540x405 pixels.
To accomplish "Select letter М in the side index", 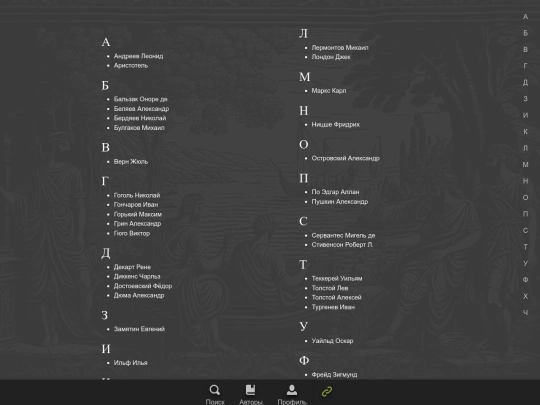I will (x=525, y=165).
